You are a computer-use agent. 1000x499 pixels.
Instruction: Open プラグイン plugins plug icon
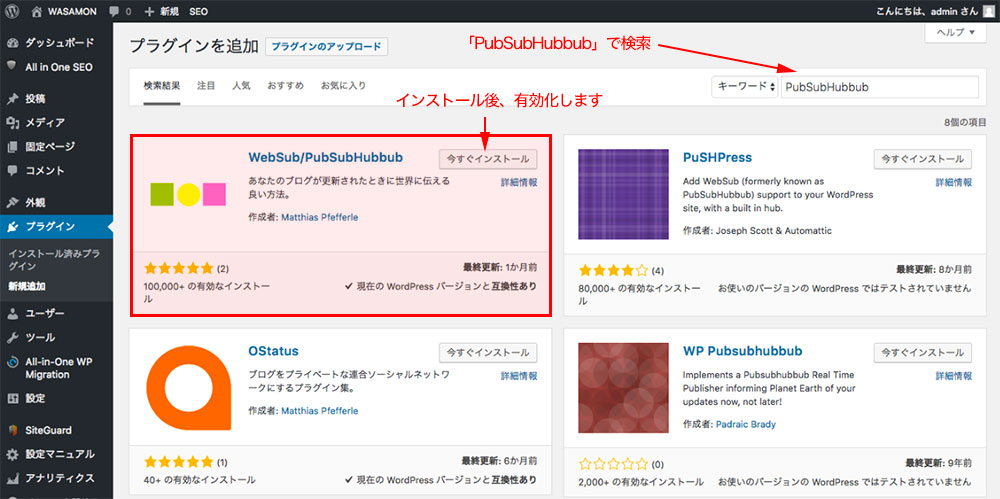pos(12,227)
